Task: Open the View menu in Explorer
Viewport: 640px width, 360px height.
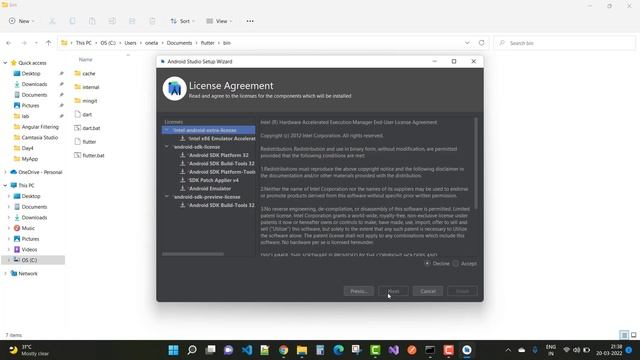Action: (219, 21)
